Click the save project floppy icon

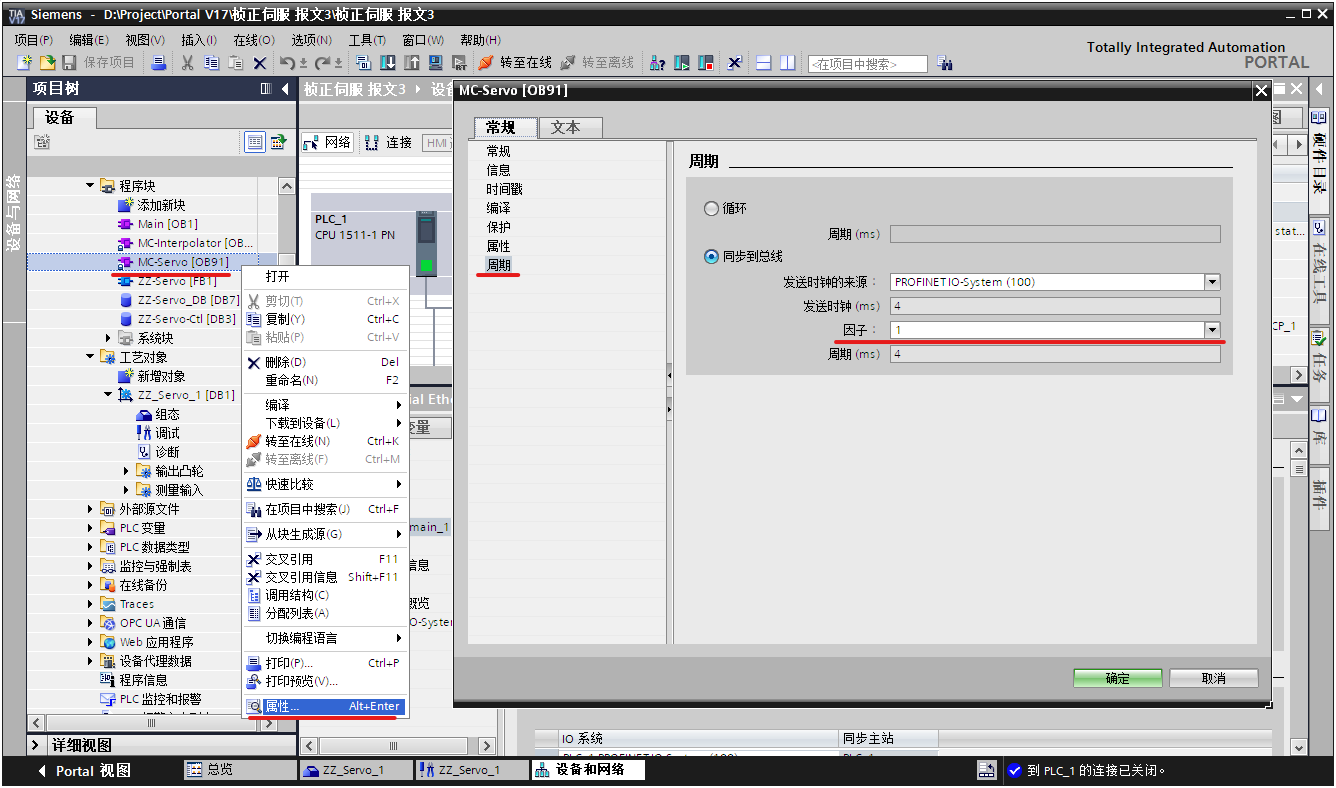(69, 62)
